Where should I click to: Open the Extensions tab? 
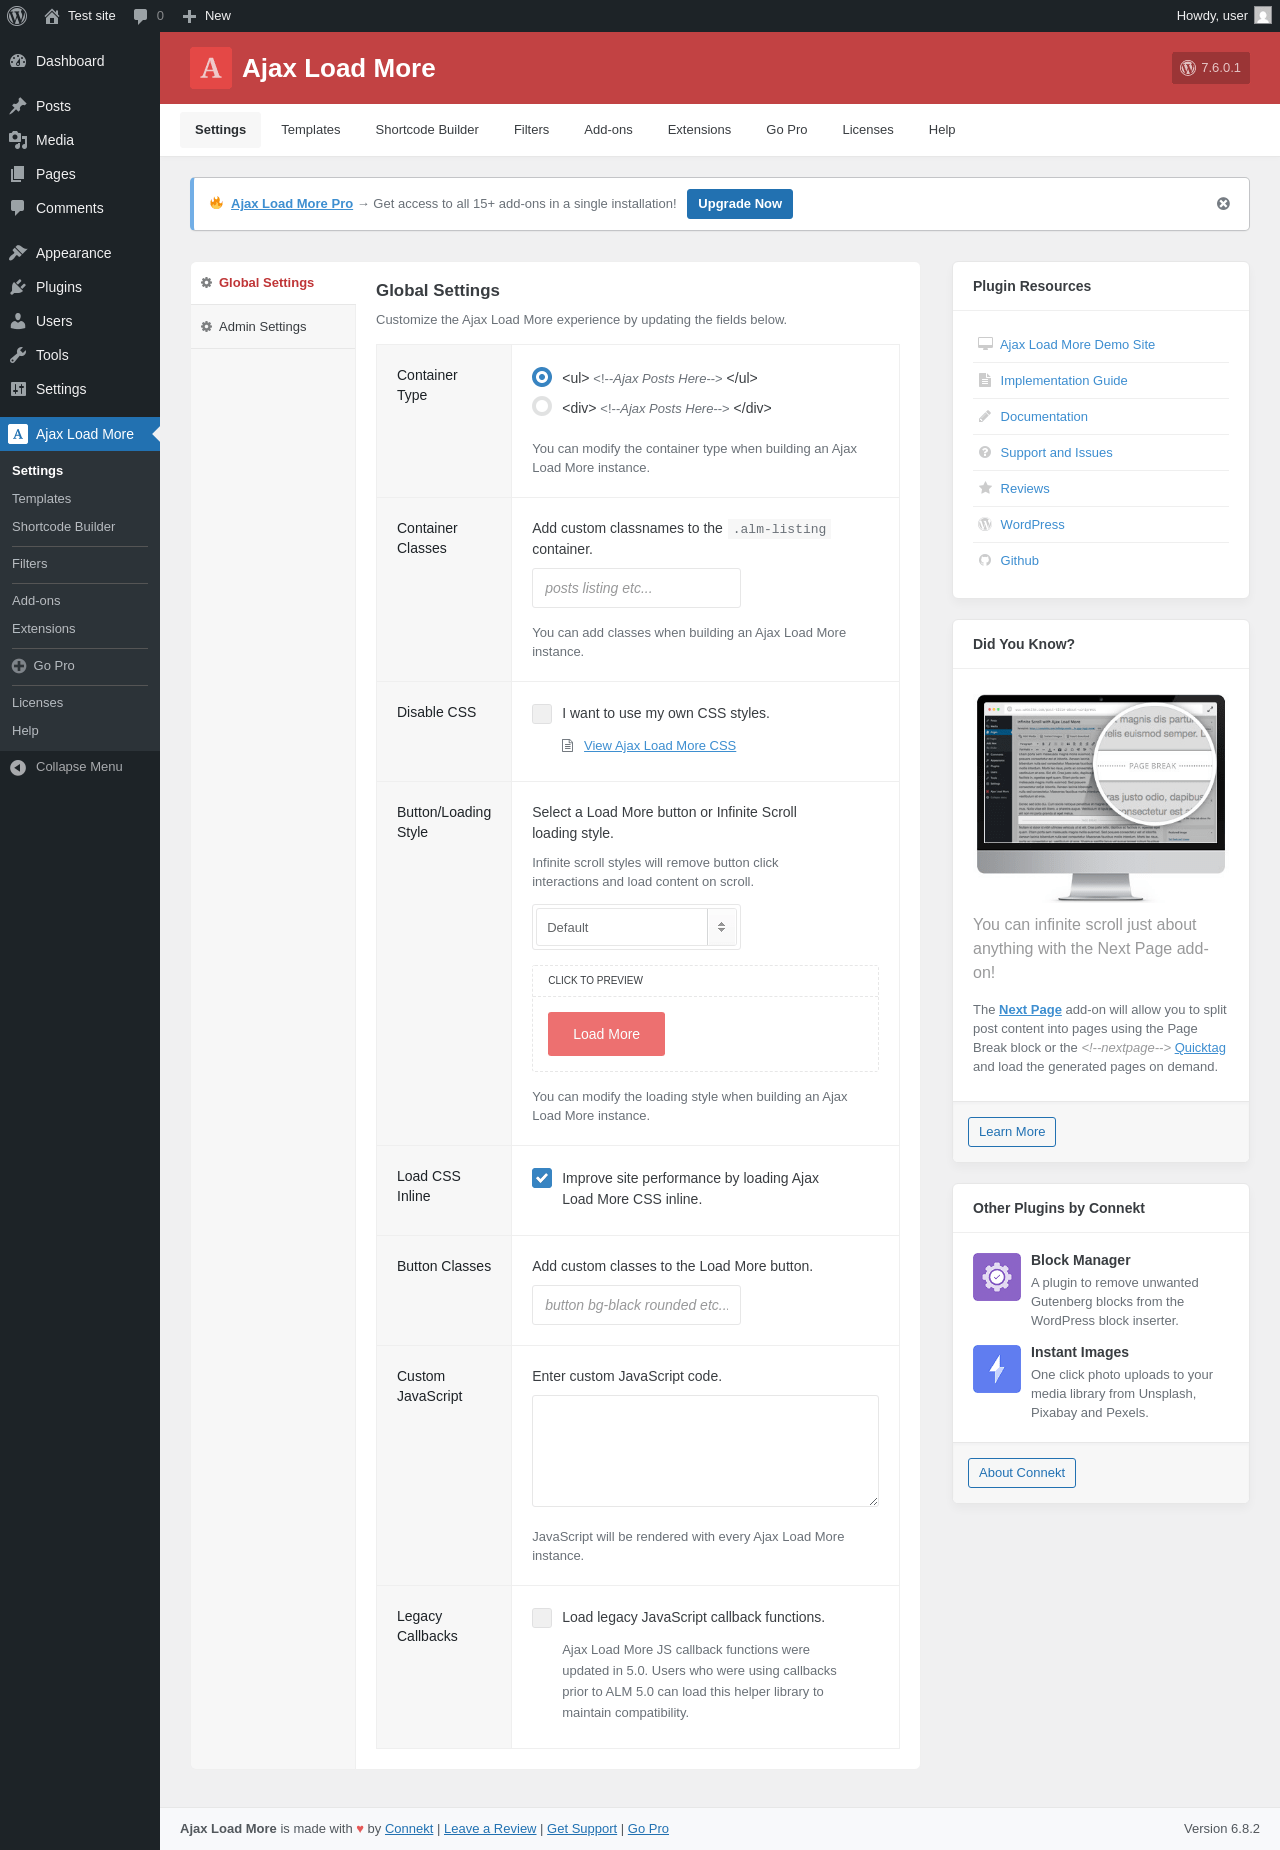pos(699,130)
